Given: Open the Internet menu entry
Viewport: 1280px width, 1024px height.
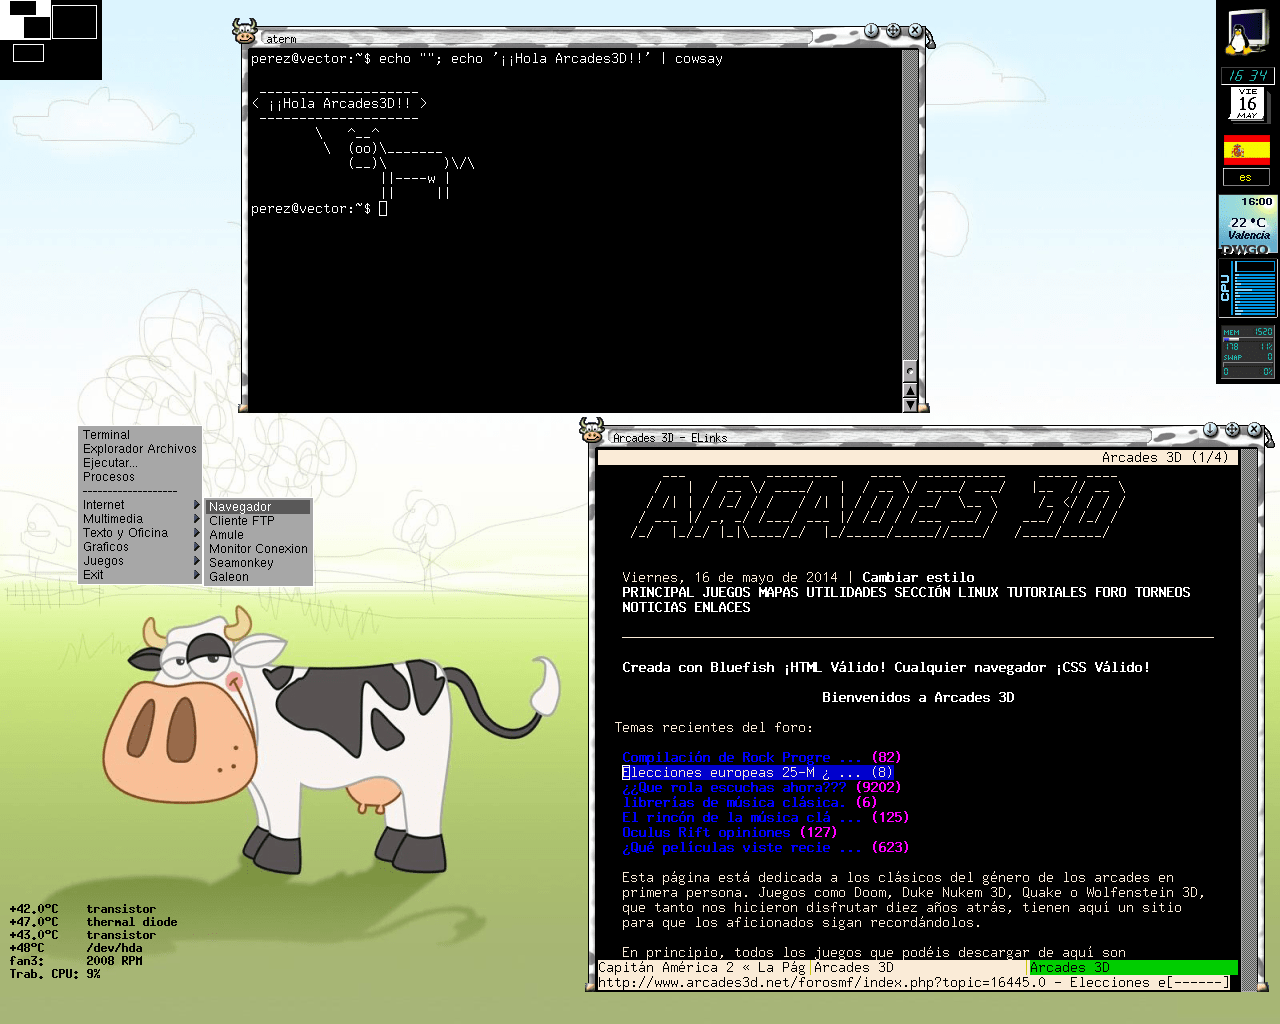Looking at the screenshot, I should [140, 505].
